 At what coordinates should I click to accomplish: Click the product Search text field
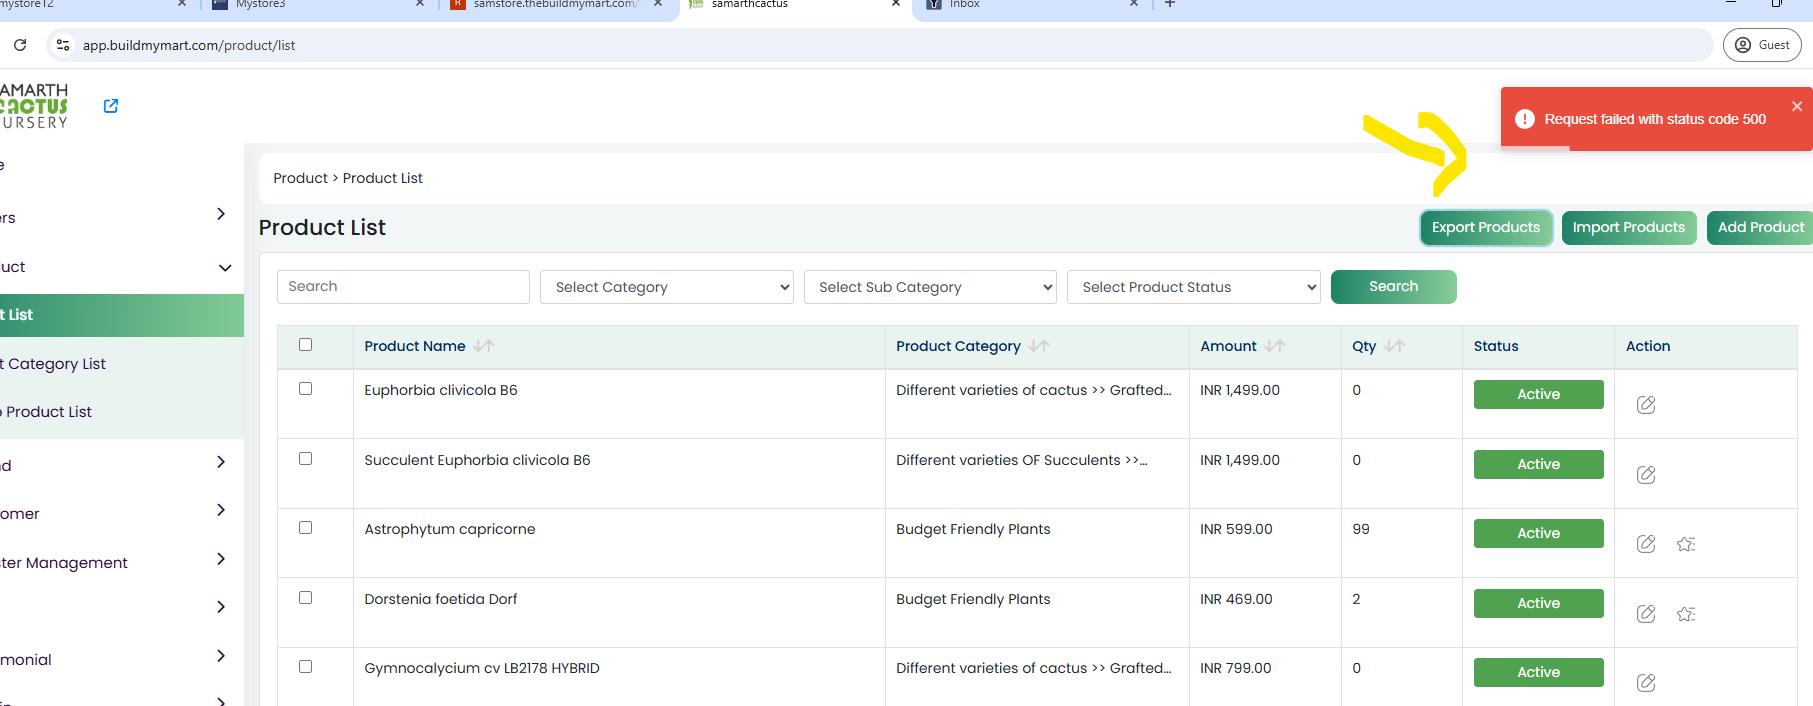point(403,287)
